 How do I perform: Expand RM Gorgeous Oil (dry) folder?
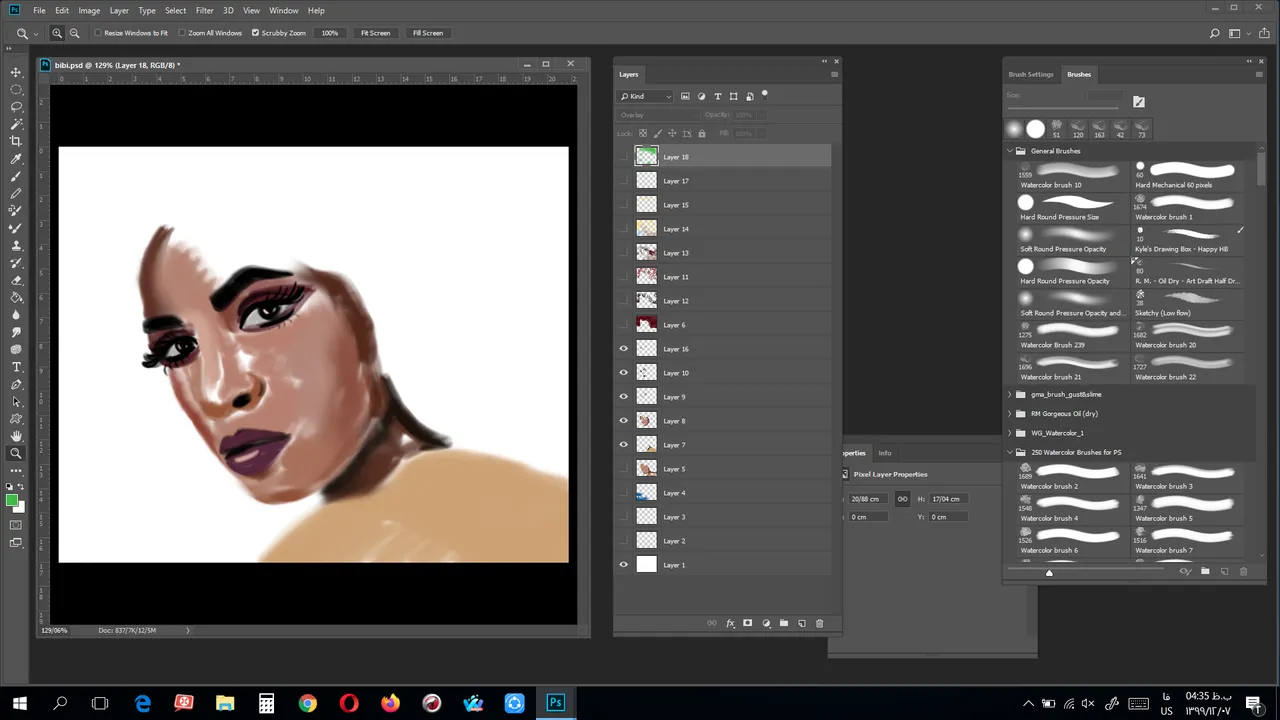[x=1009, y=414]
